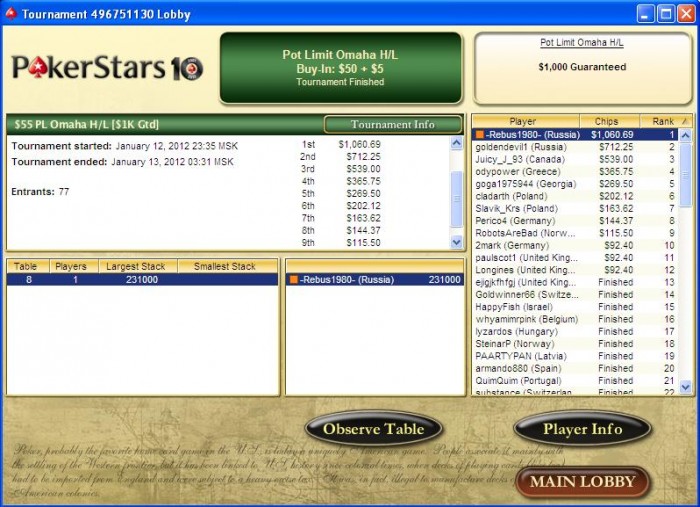Click the 2nd place prize $712.25

(363, 157)
